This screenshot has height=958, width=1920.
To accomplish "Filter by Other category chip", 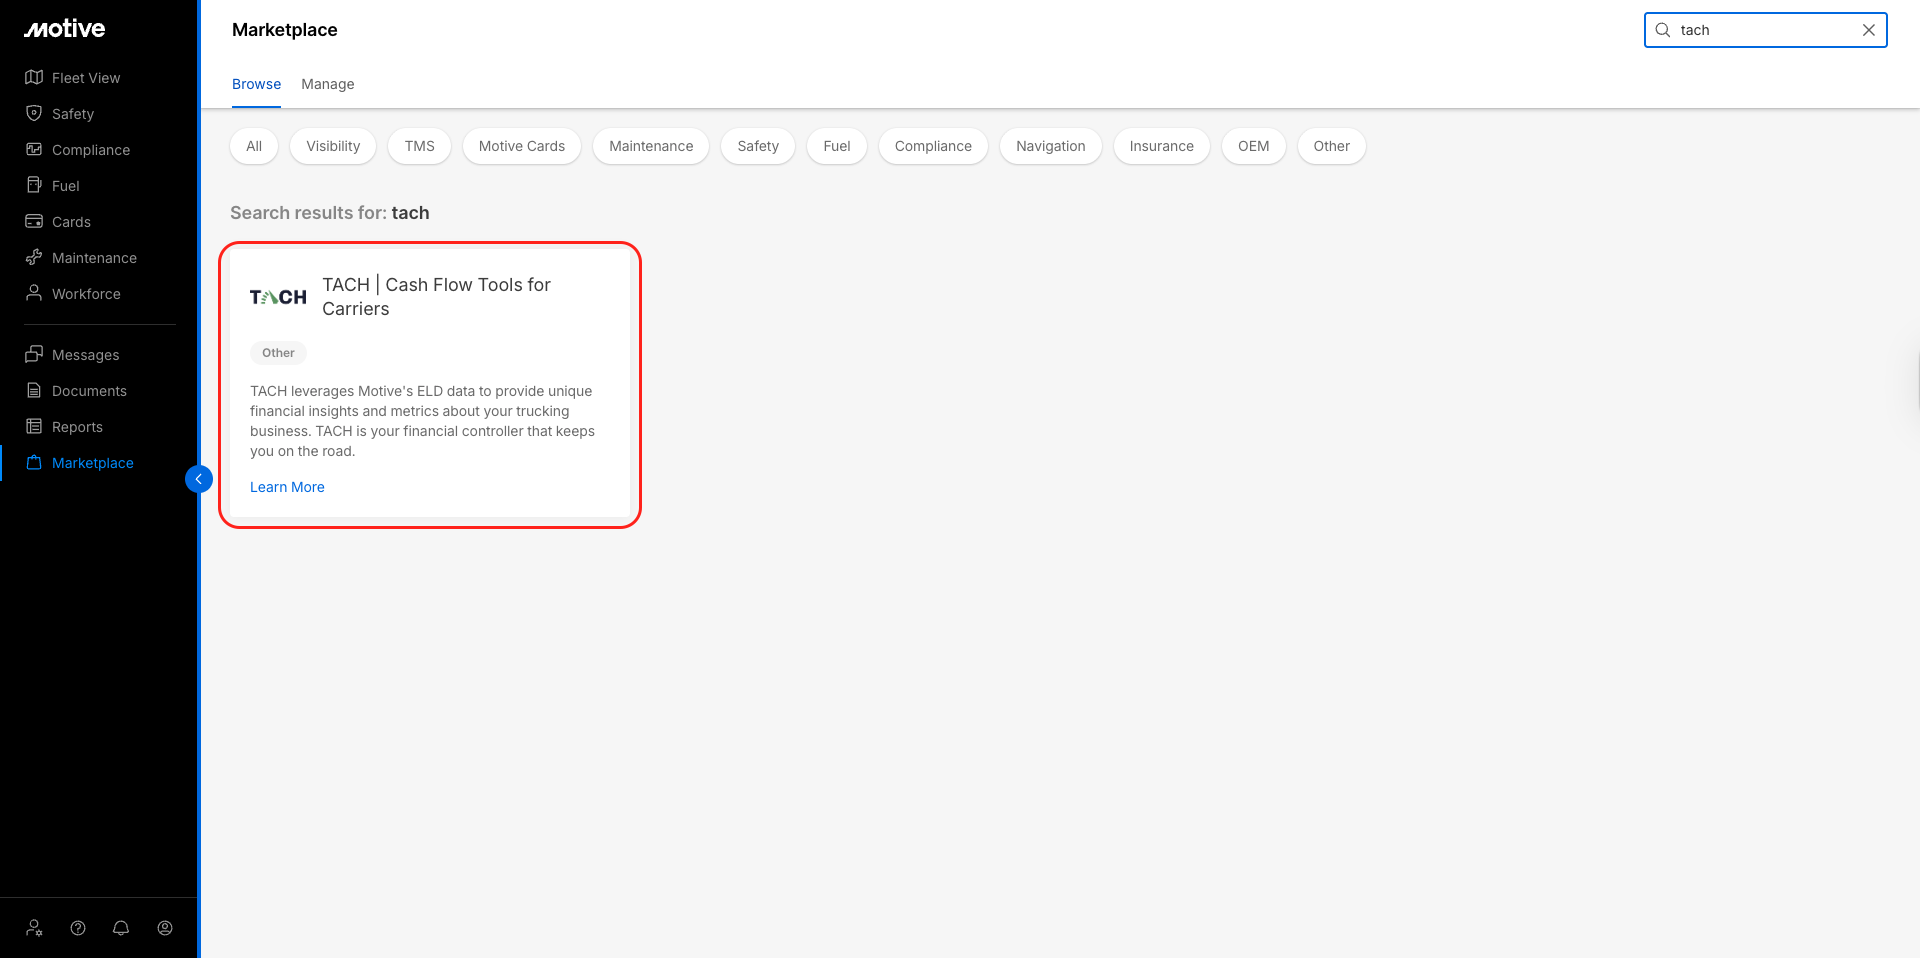I will pyautogui.click(x=1332, y=146).
